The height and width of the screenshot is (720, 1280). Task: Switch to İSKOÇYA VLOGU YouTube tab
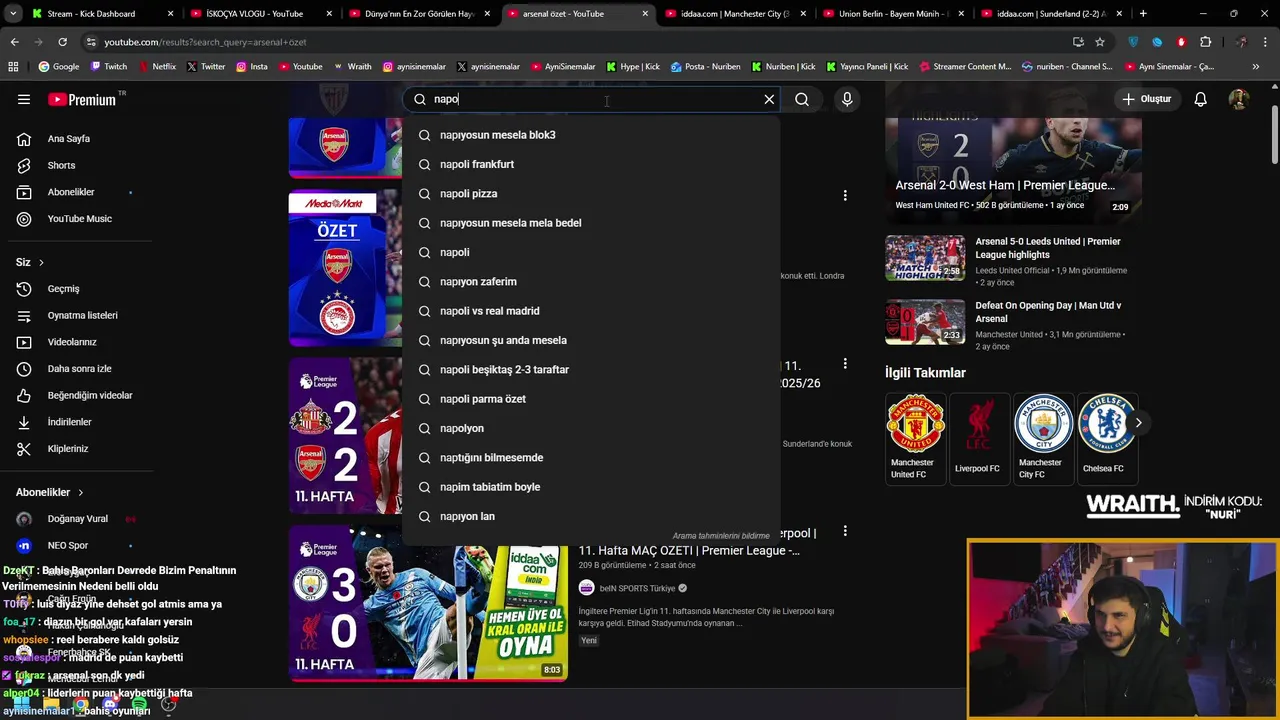click(262, 14)
